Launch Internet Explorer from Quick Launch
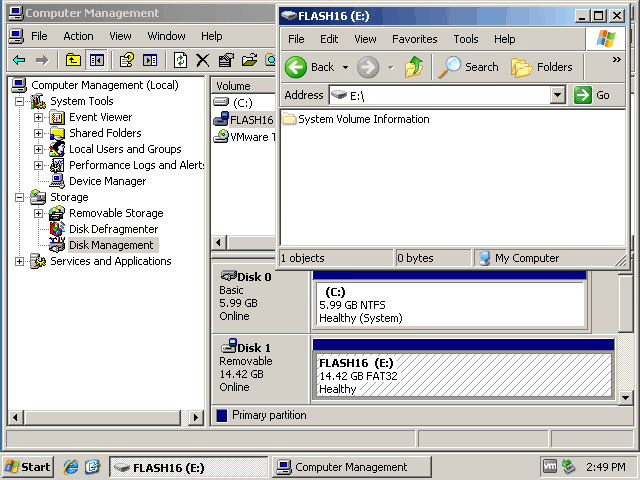Image resolution: width=640 pixels, height=480 pixels. pos(71,467)
